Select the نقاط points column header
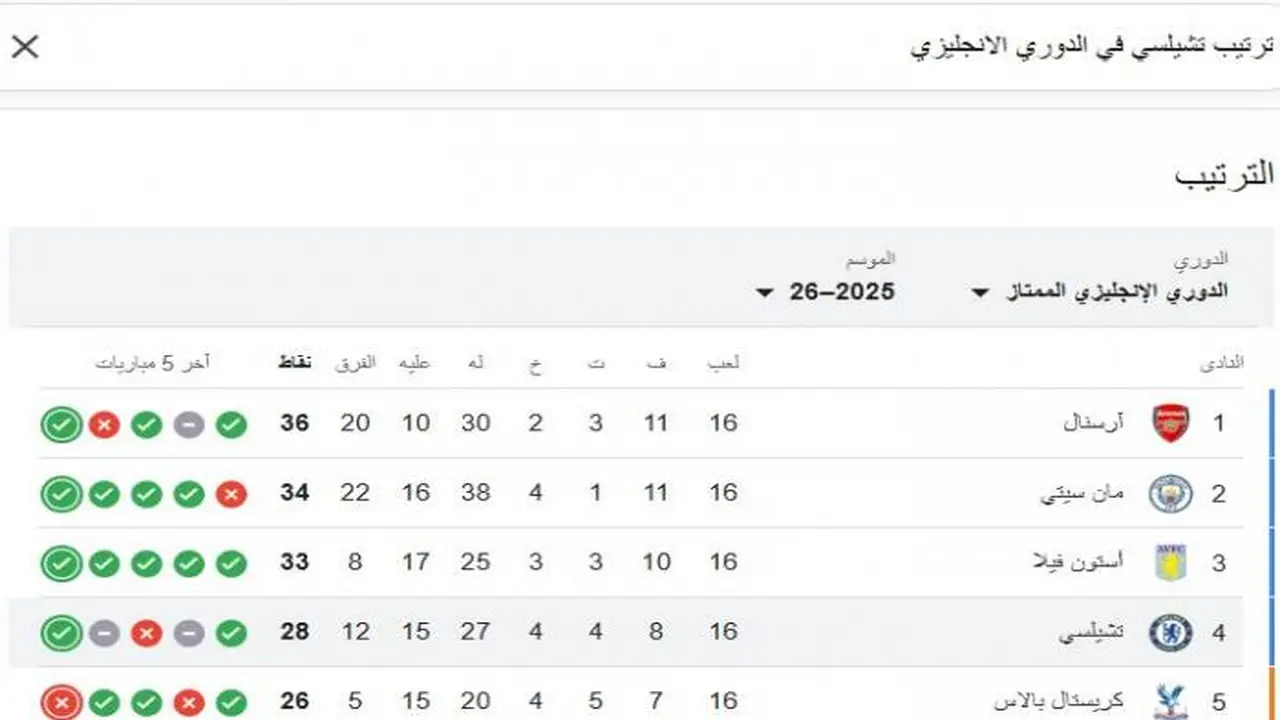Image resolution: width=1280 pixels, height=720 pixels. pyautogui.click(x=294, y=363)
